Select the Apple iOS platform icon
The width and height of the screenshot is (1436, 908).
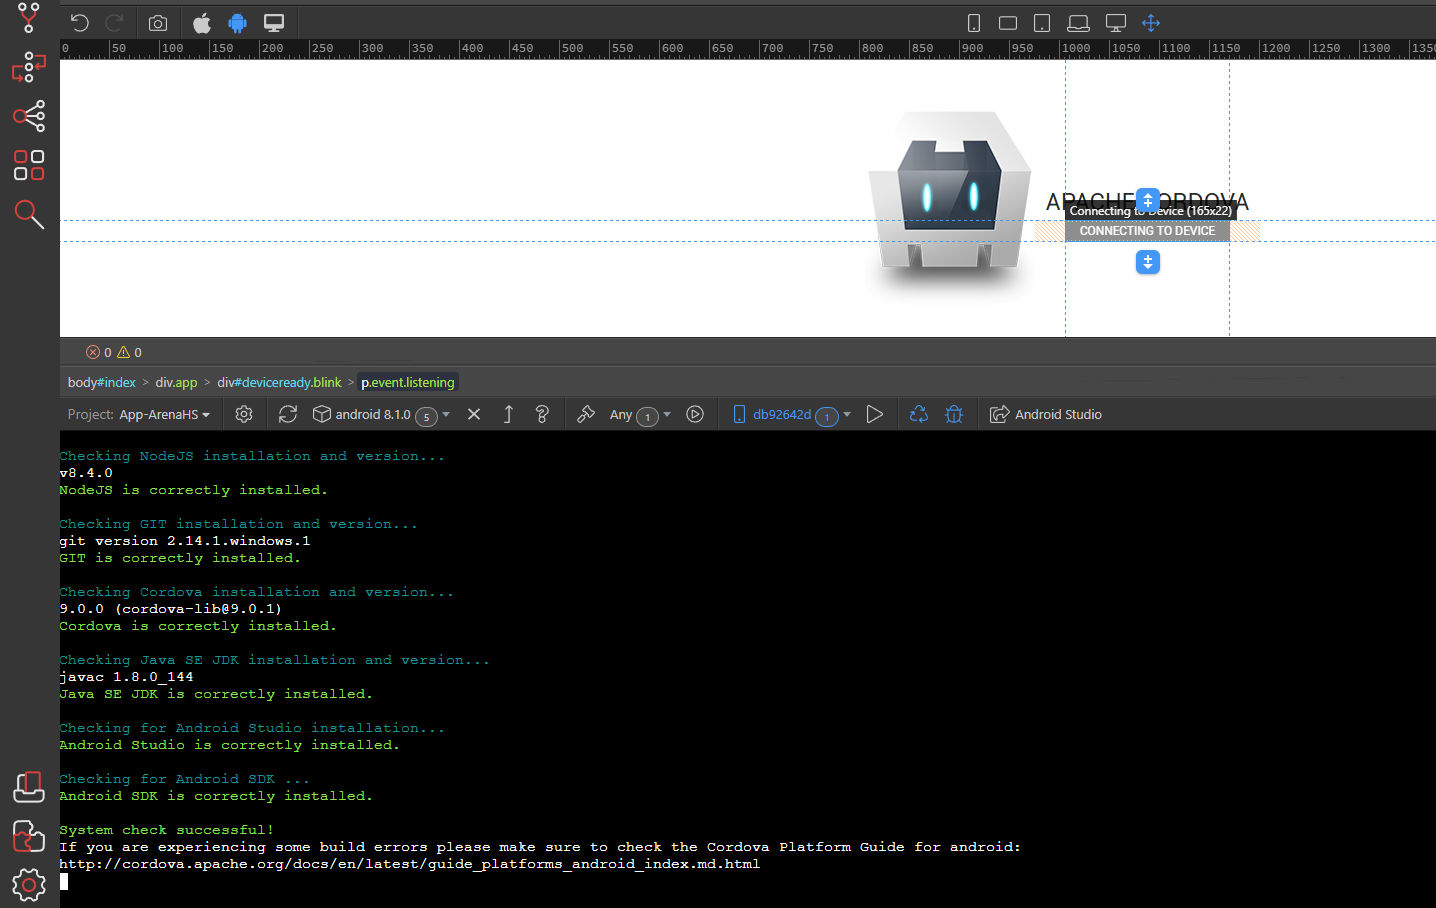click(x=202, y=23)
